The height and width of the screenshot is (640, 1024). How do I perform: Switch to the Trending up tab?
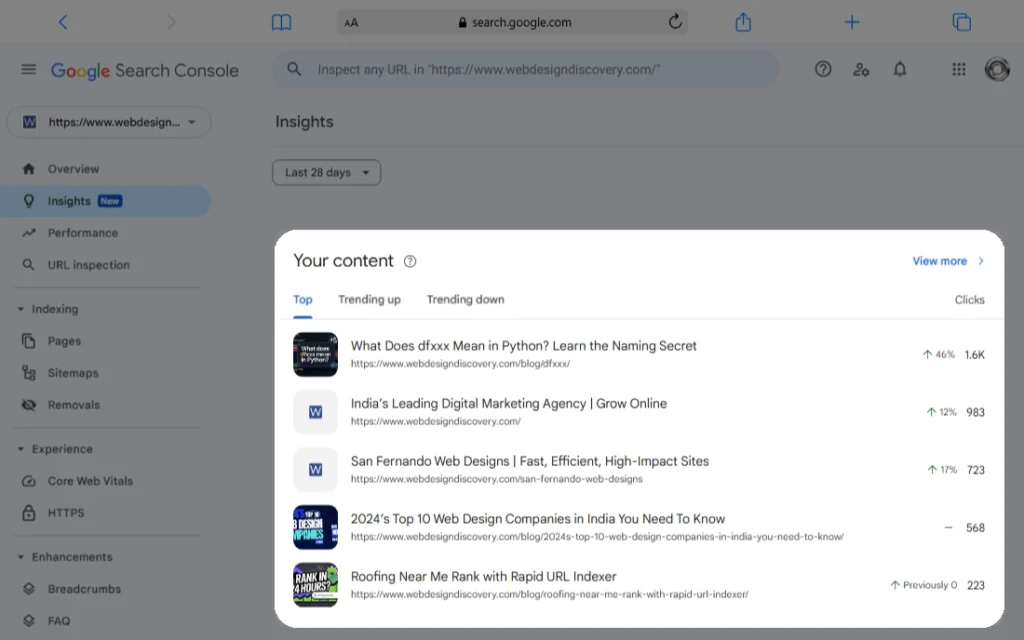click(x=369, y=299)
